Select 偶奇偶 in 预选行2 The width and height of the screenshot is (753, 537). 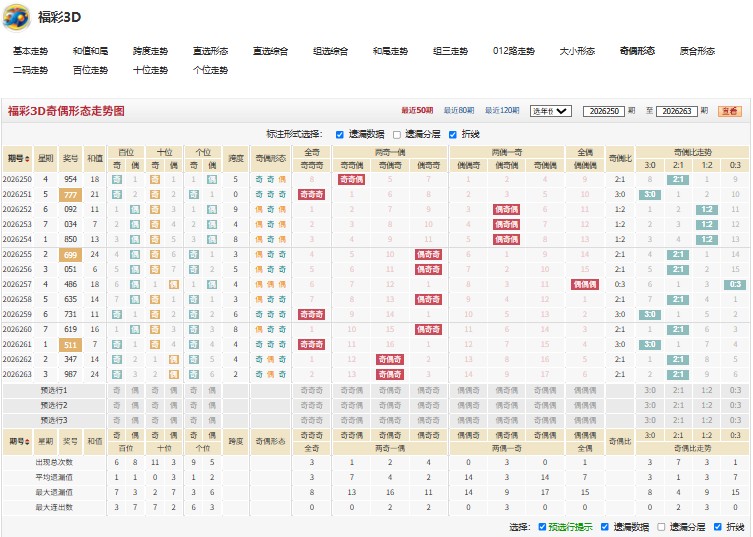[507, 405]
